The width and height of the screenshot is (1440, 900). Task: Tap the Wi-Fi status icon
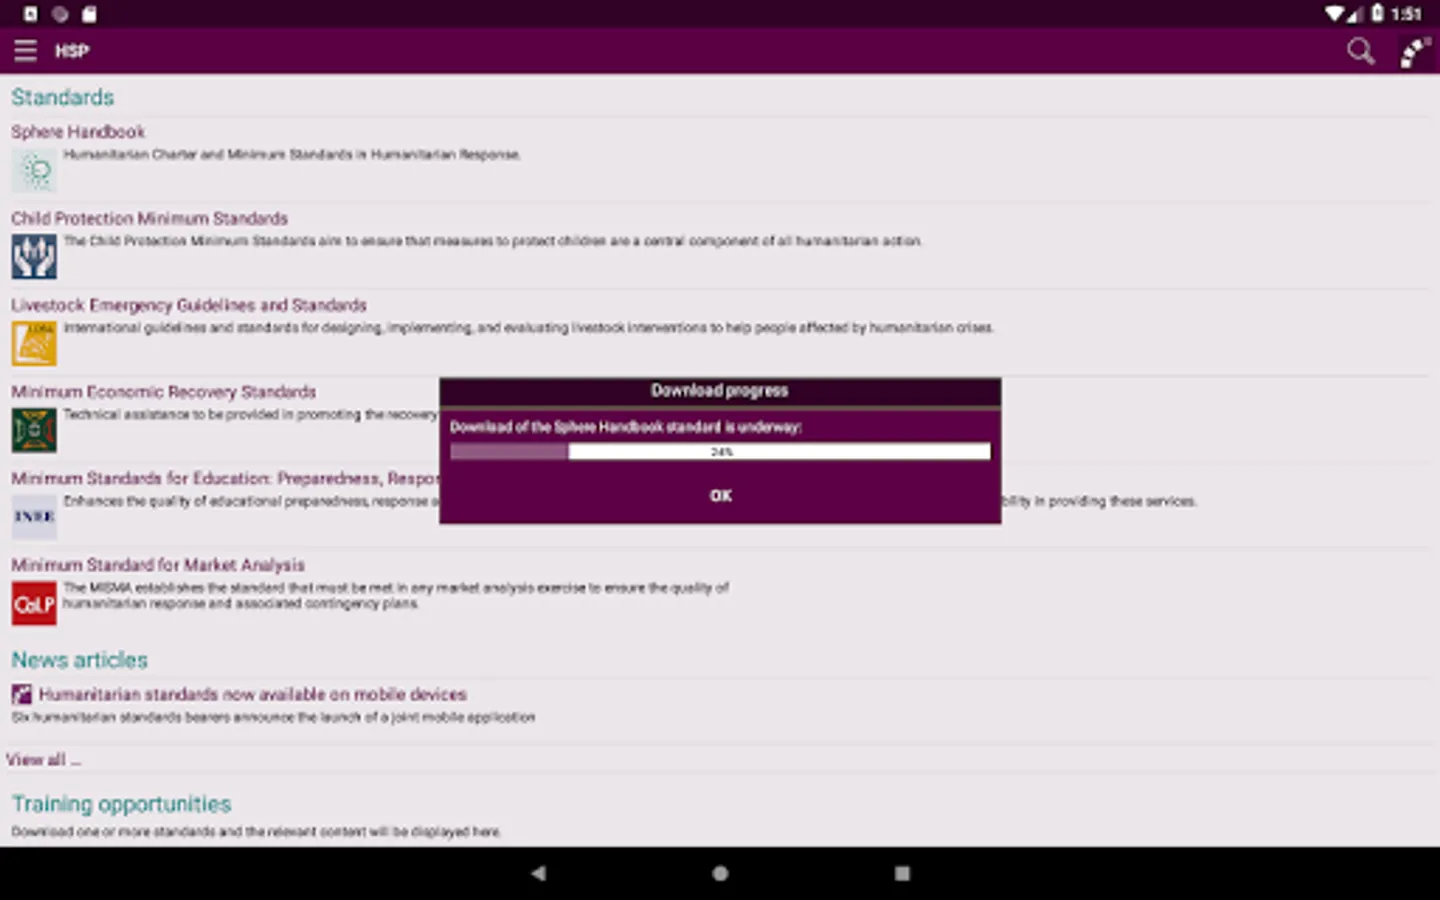(1335, 14)
